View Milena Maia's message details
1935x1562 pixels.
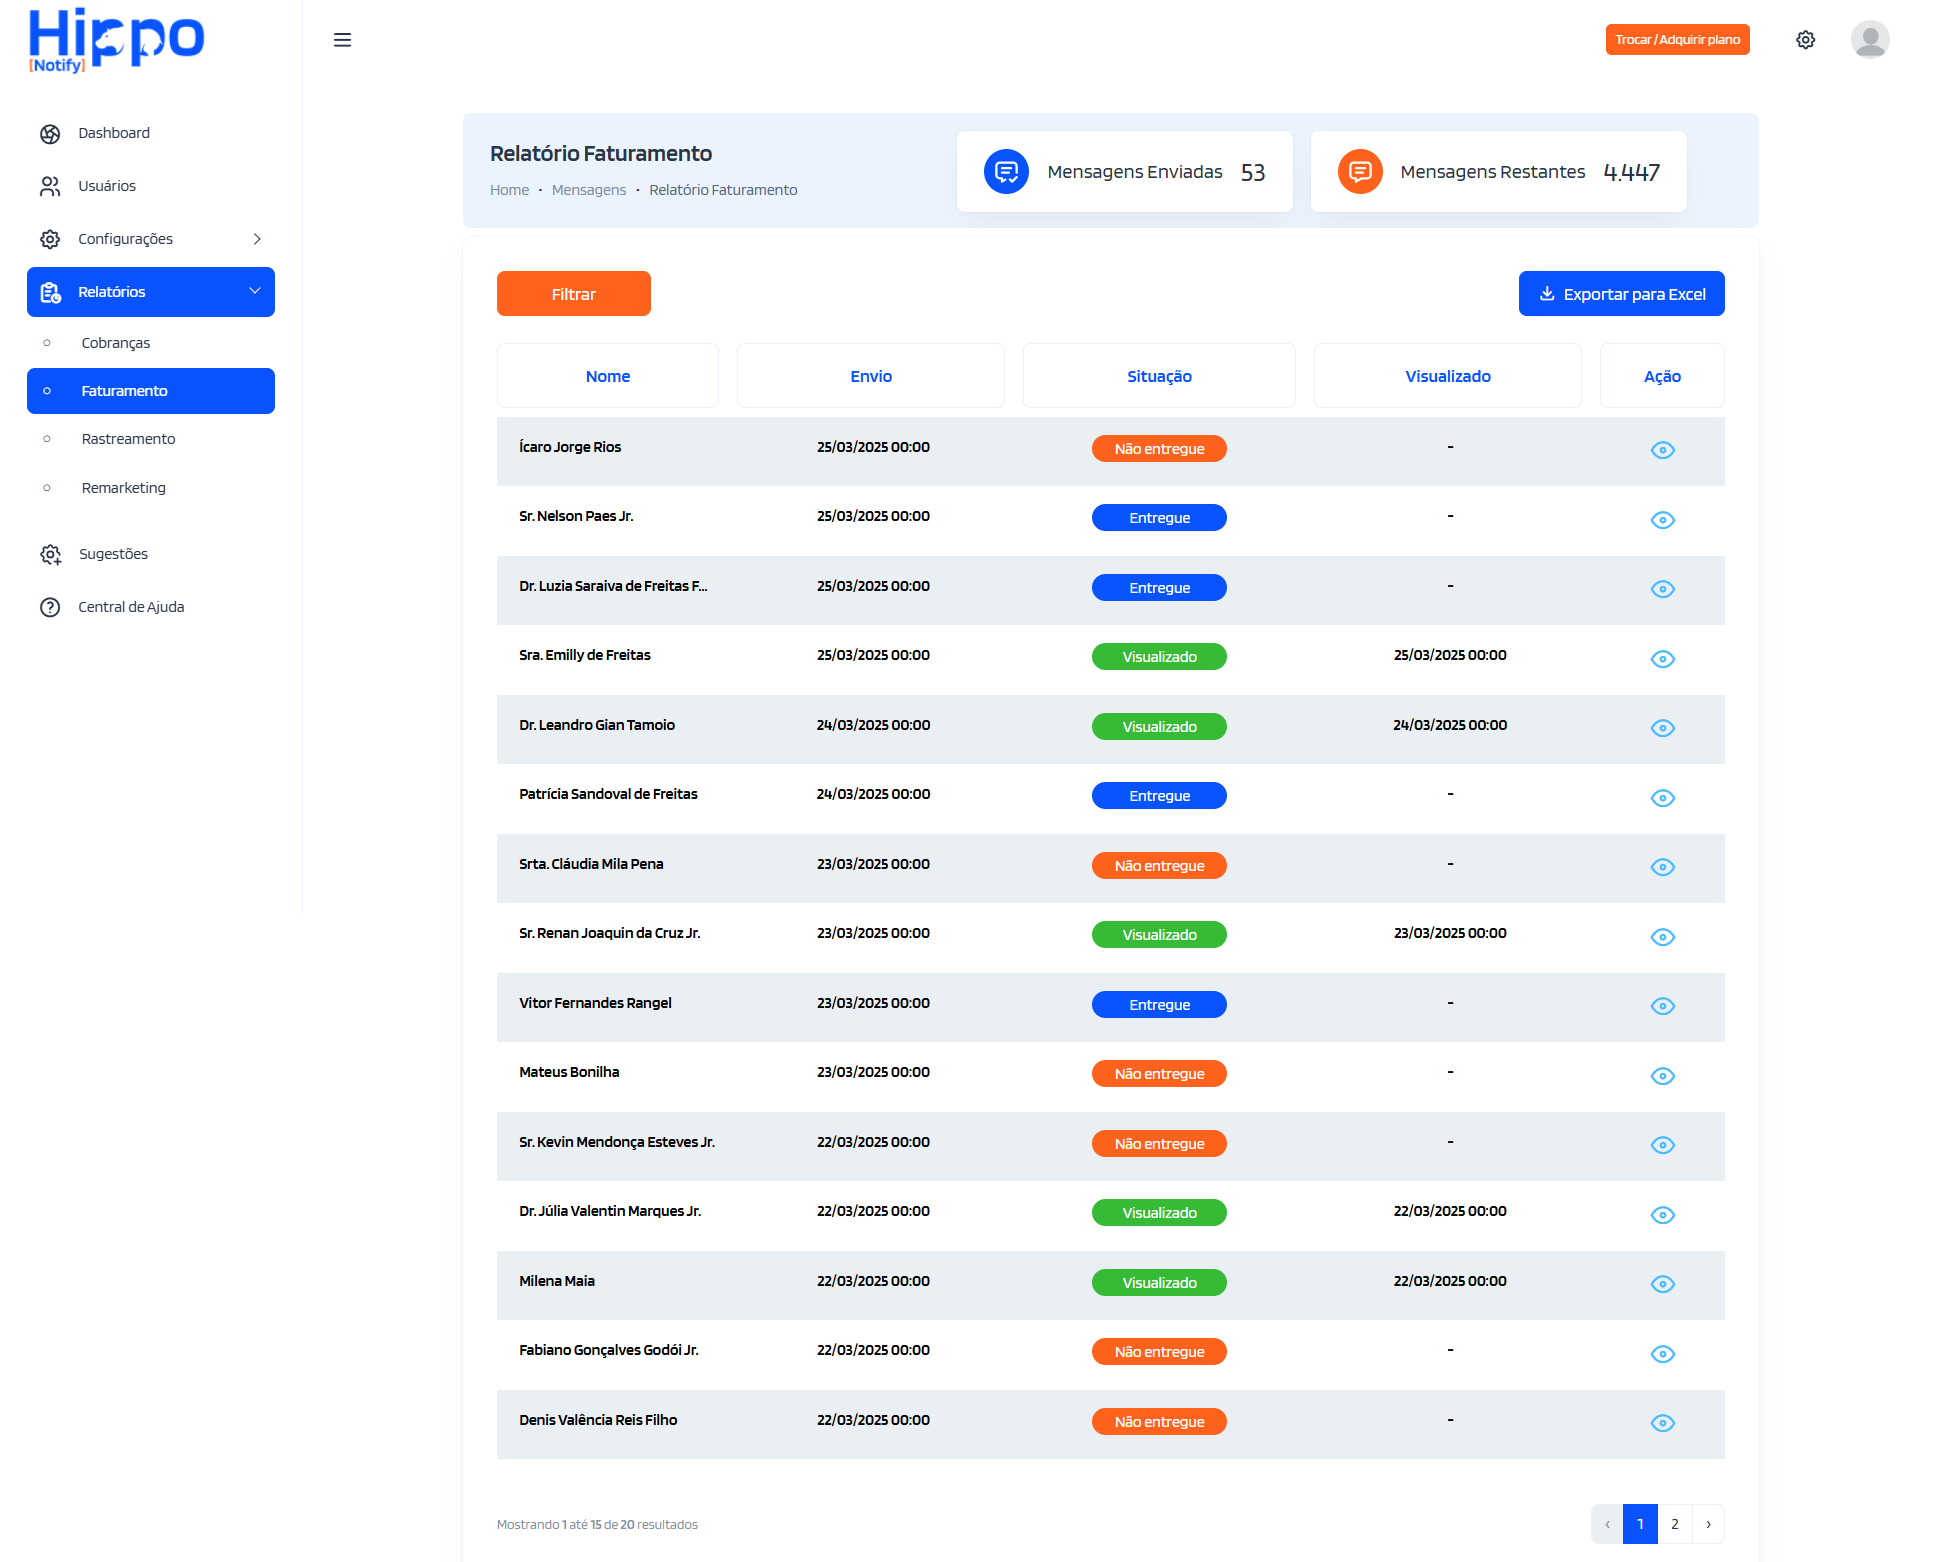click(x=1662, y=1284)
